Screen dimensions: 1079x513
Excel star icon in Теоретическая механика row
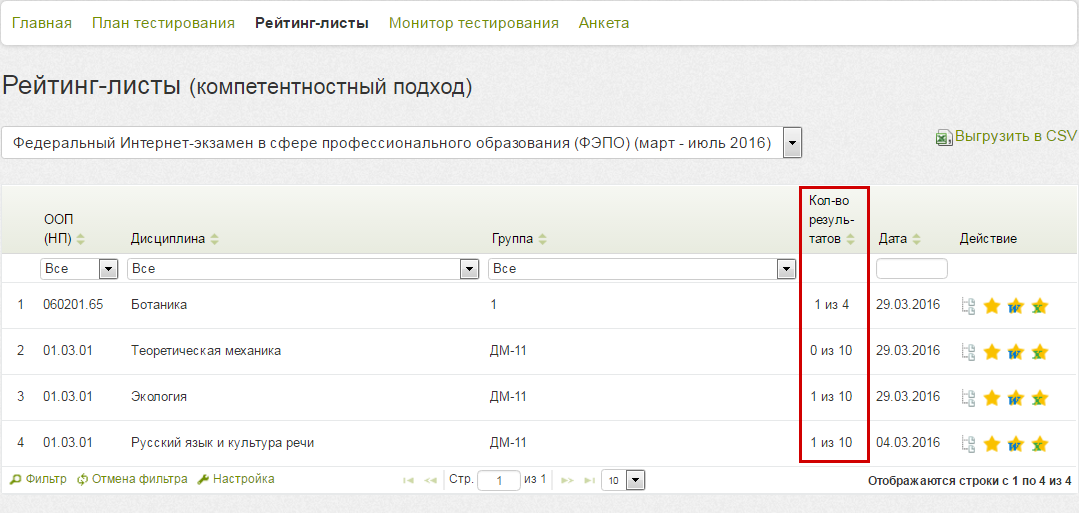1040,352
